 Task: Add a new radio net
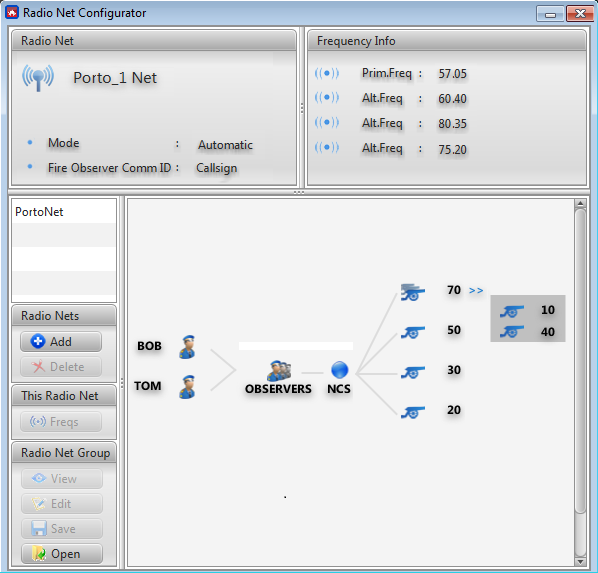point(61,341)
